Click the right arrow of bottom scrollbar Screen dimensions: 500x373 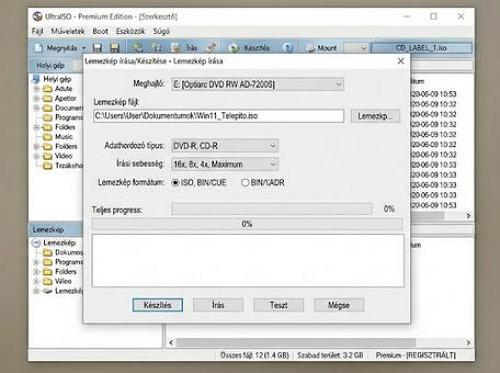click(468, 342)
